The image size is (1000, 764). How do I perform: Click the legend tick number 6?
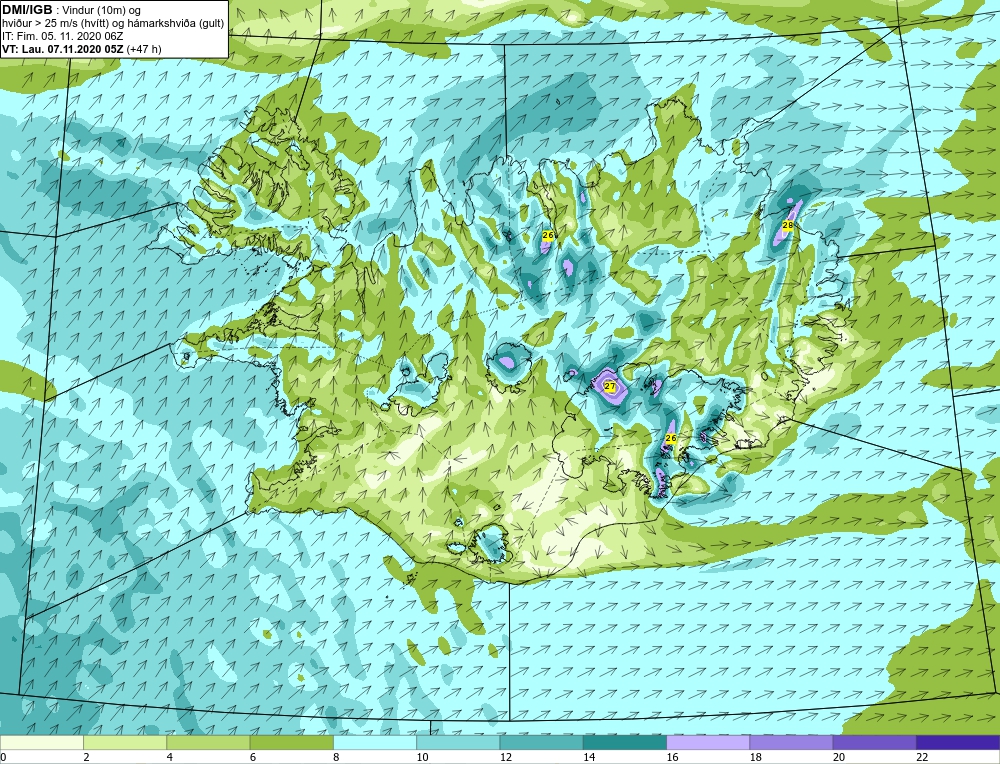pyautogui.click(x=253, y=757)
